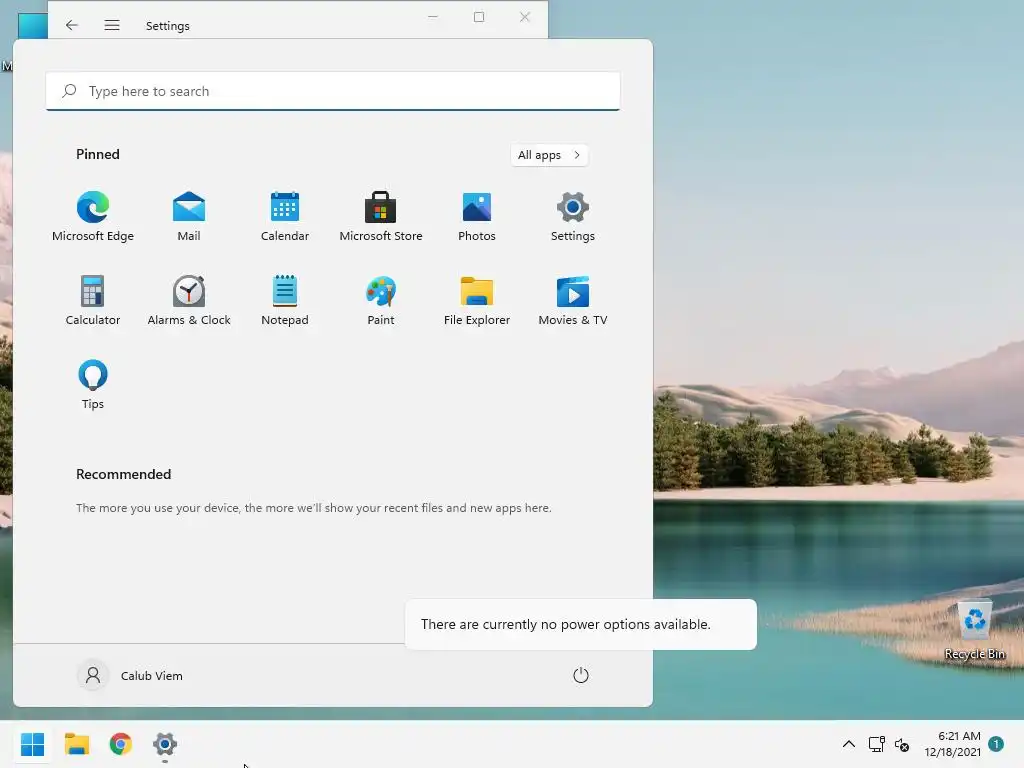Go back in the Settings window
The width and height of the screenshot is (1024, 768).
[x=72, y=25]
